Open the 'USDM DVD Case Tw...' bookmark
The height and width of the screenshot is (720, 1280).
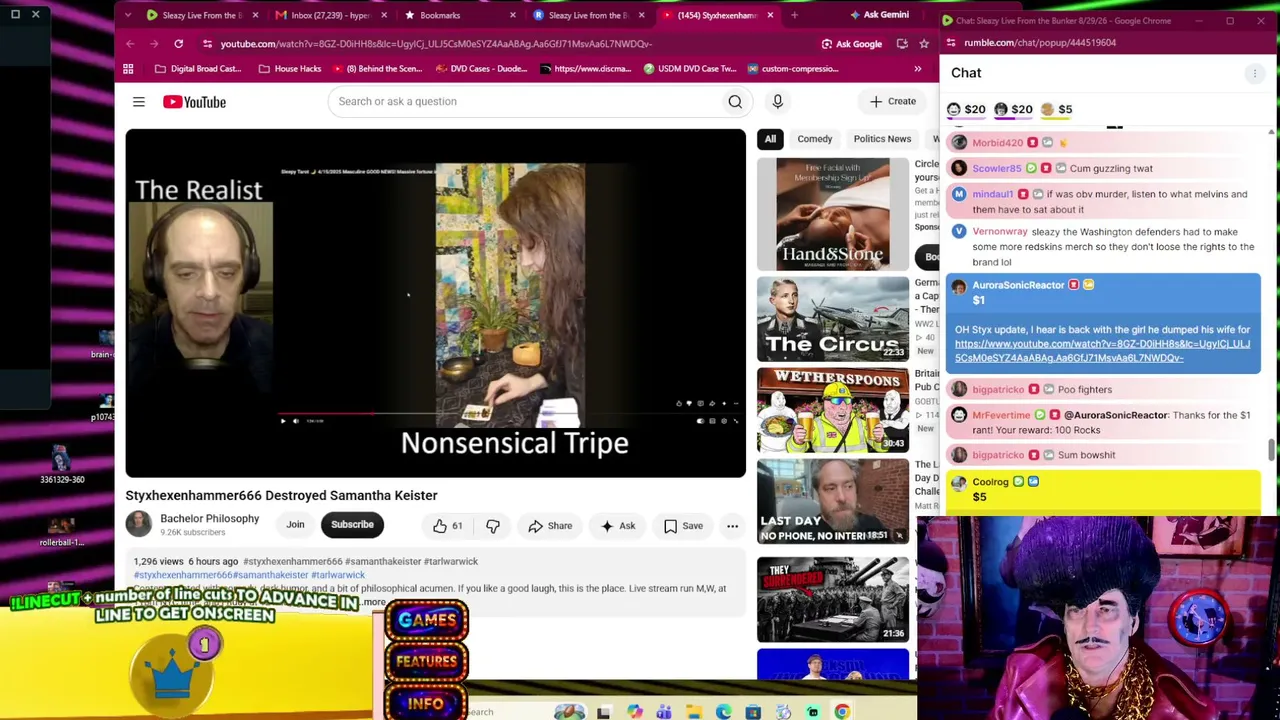coord(690,69)
